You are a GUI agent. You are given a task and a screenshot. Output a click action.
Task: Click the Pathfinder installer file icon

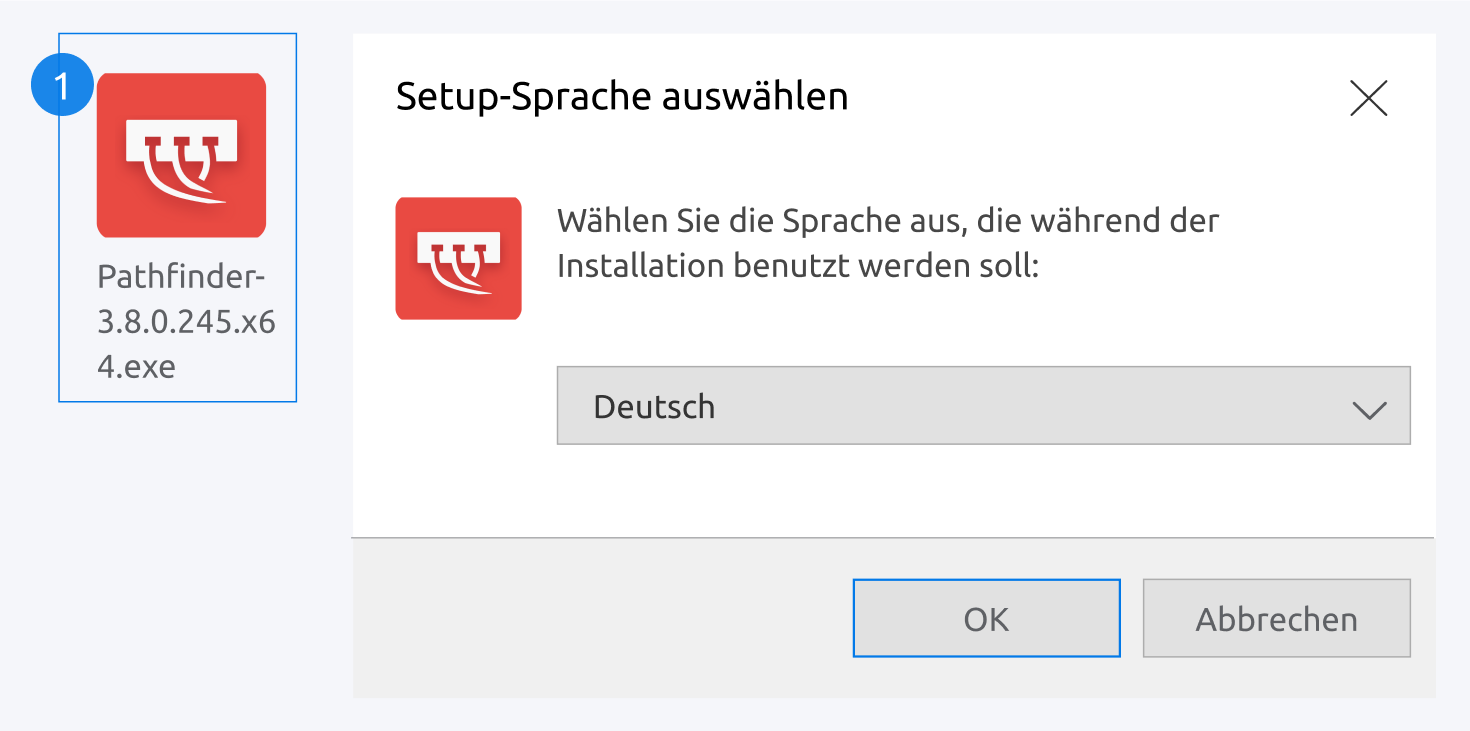[x=181, y=155]
